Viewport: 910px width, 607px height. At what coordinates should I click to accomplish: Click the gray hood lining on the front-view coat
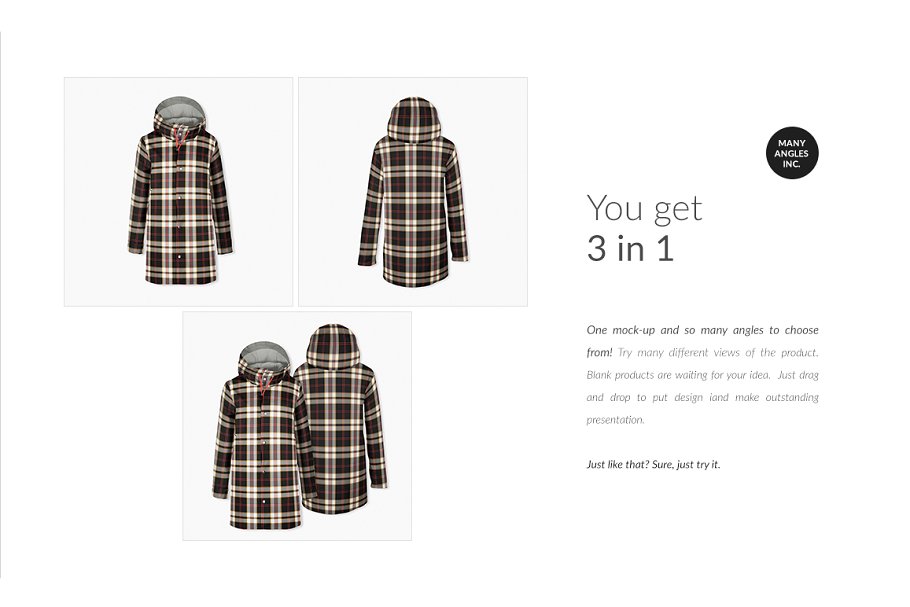179,109
